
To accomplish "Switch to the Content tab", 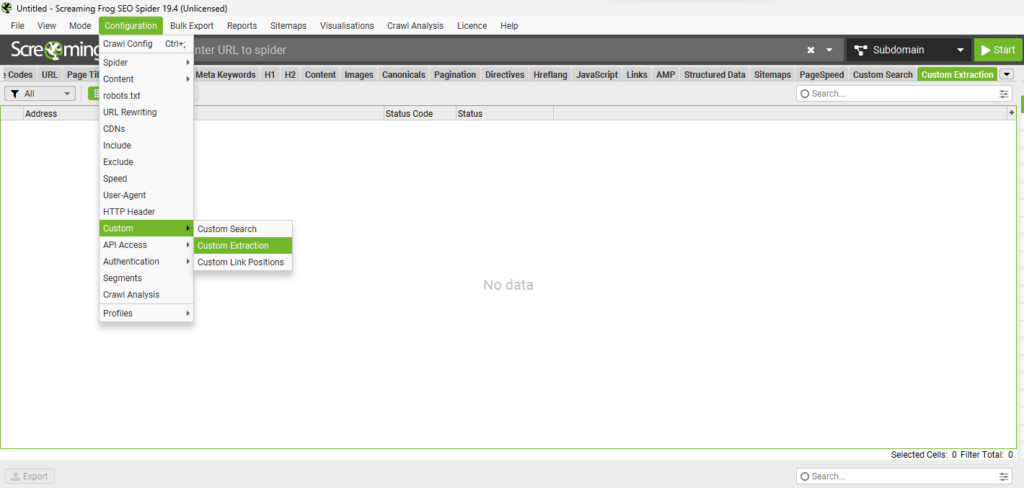I will 320,75.
